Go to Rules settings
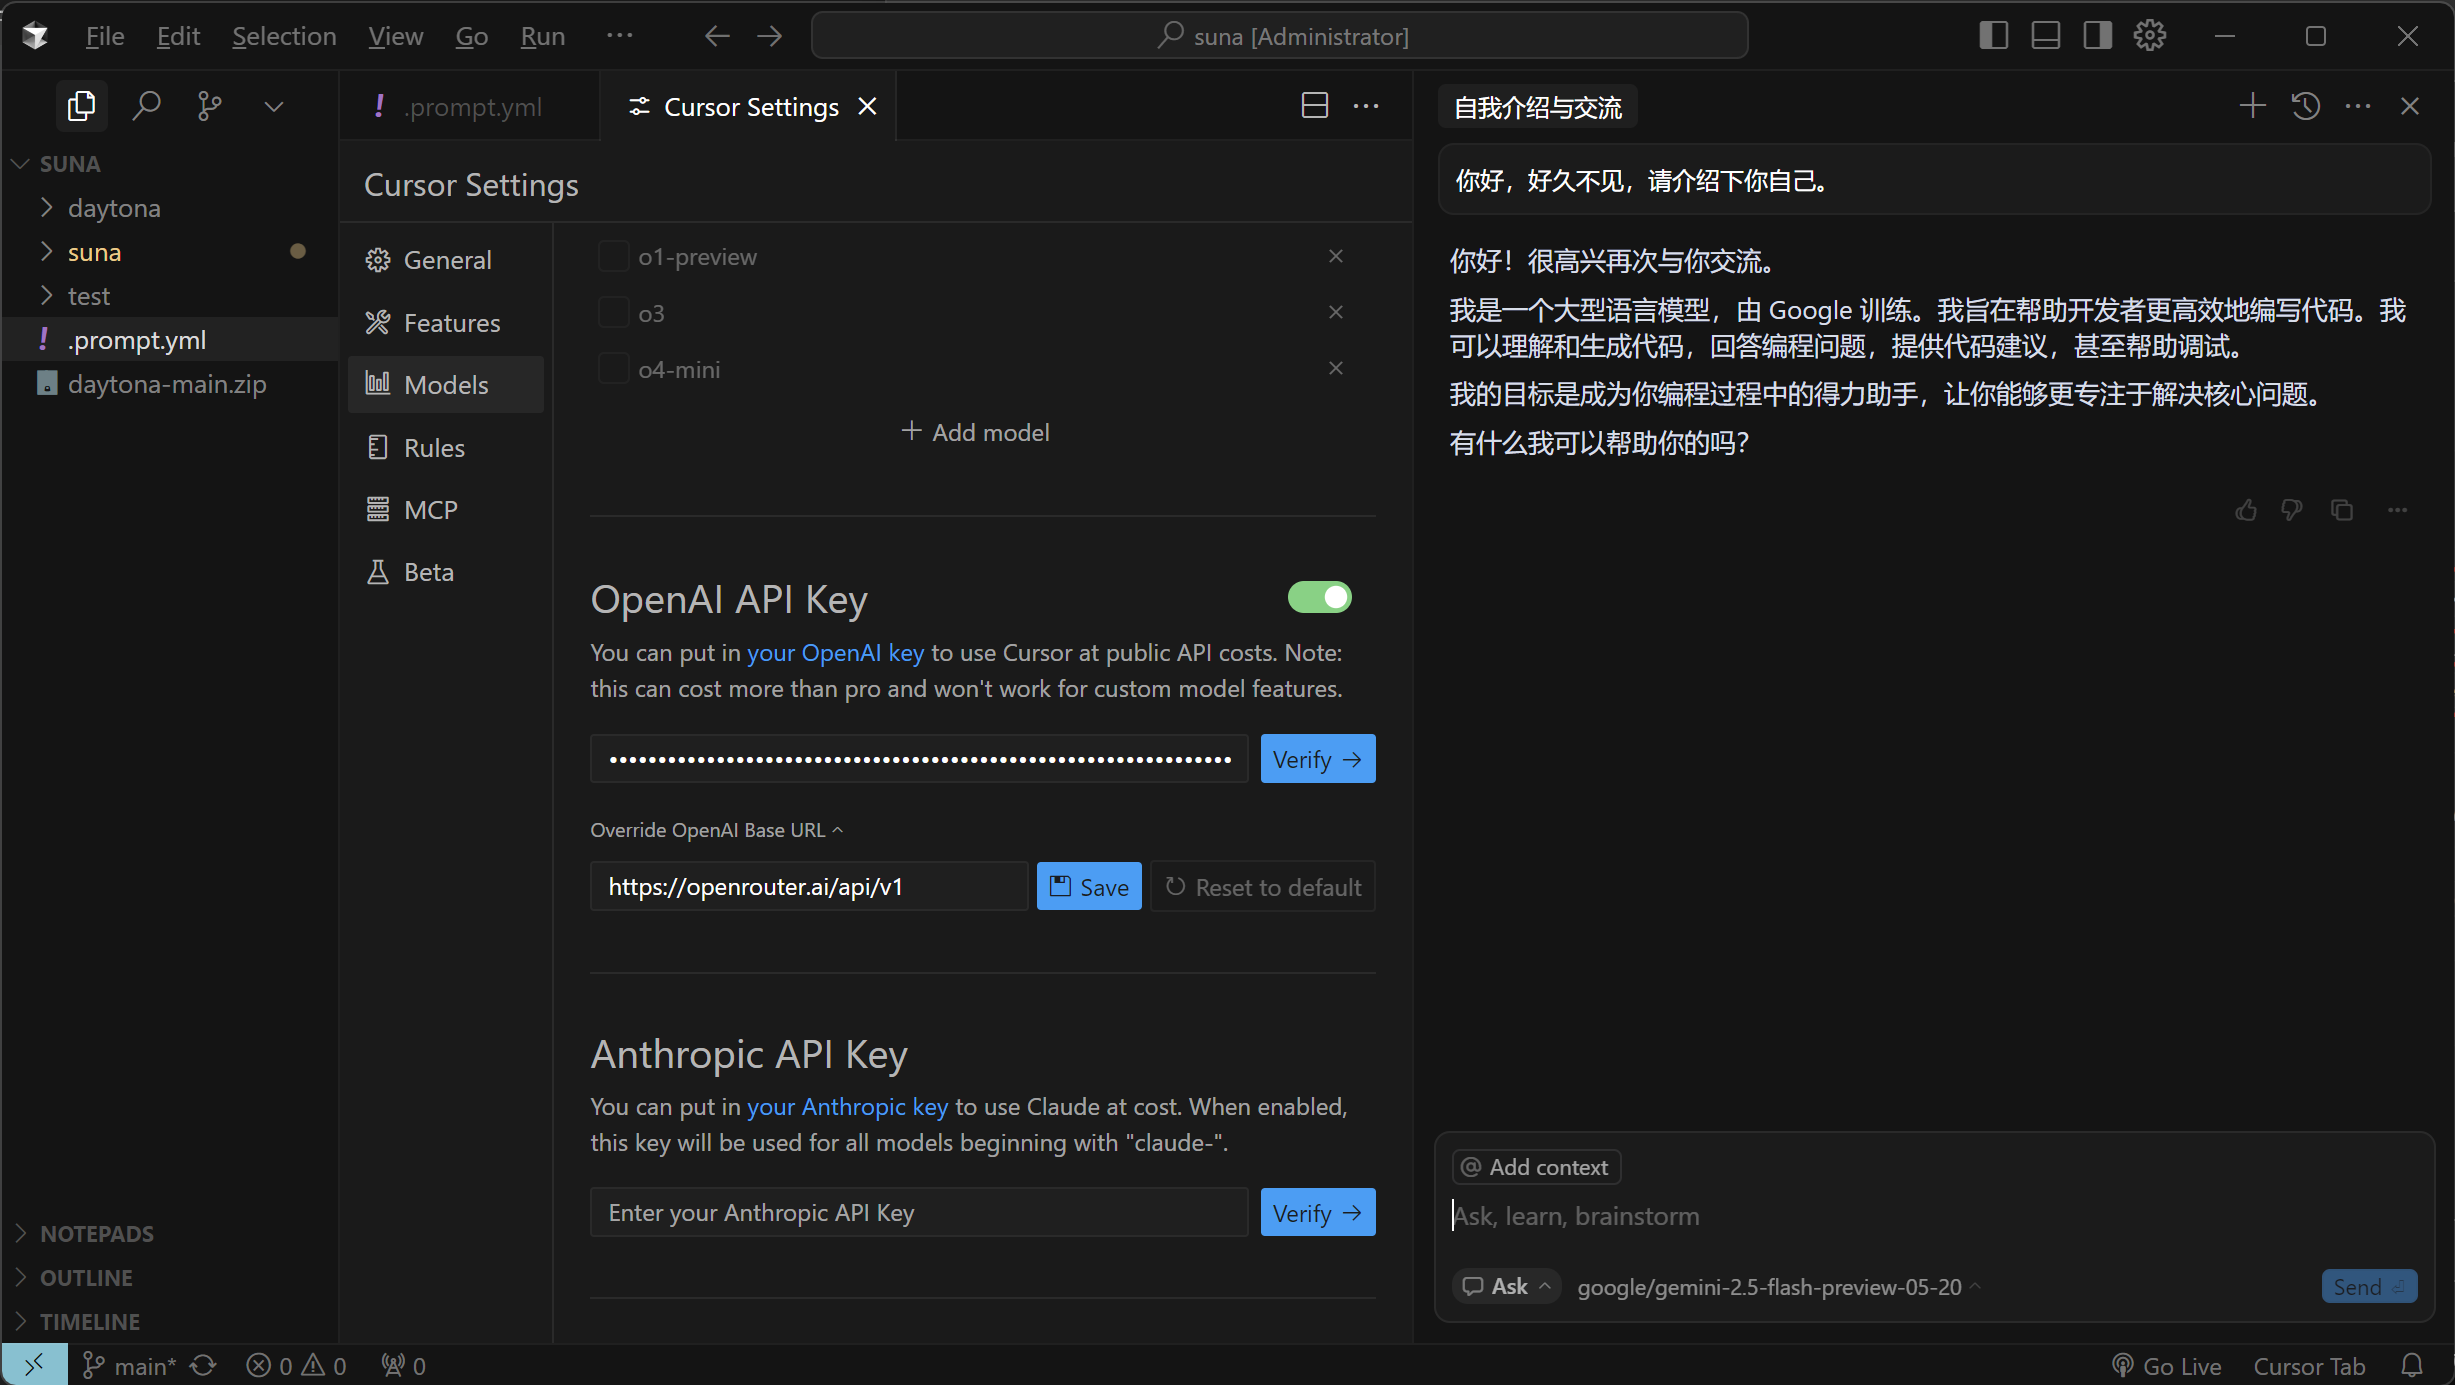 point(446,448)
